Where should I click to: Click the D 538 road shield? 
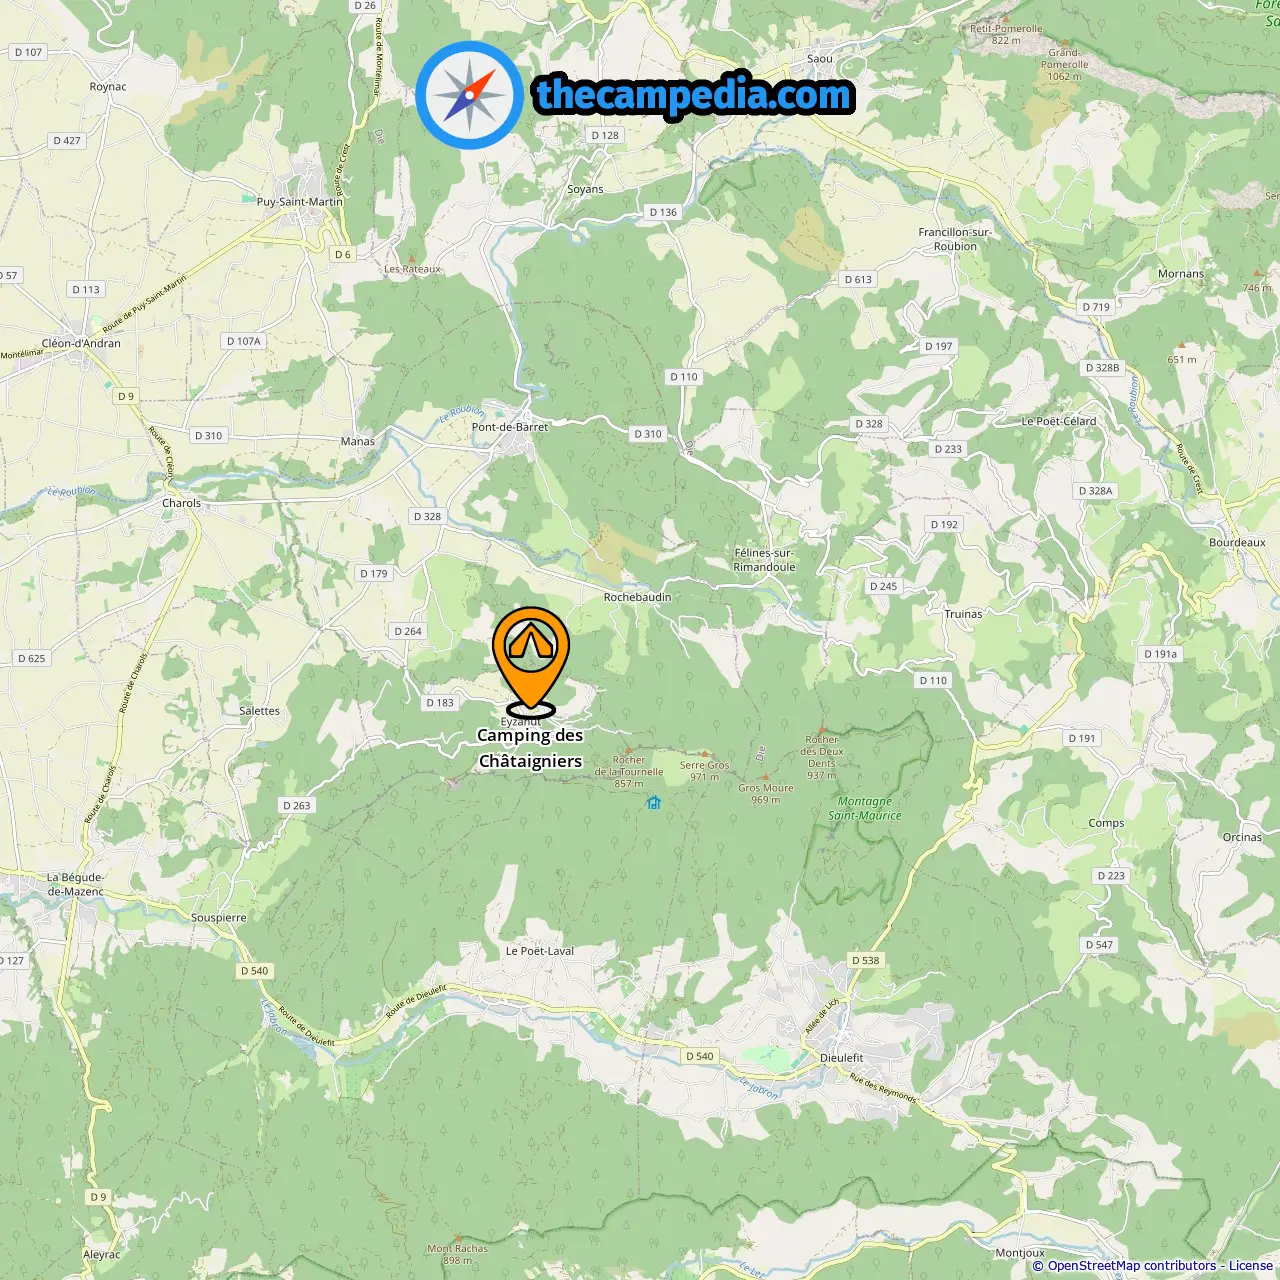(x=865, y=960)
